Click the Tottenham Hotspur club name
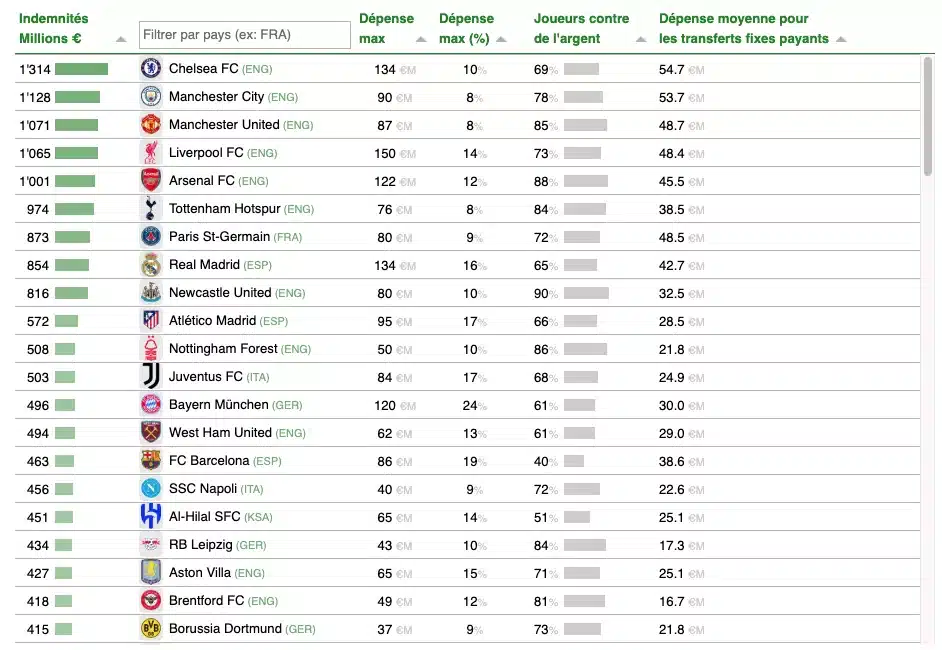Image resolution: width=942 pixels, height=650 pixels. (225, 208)
